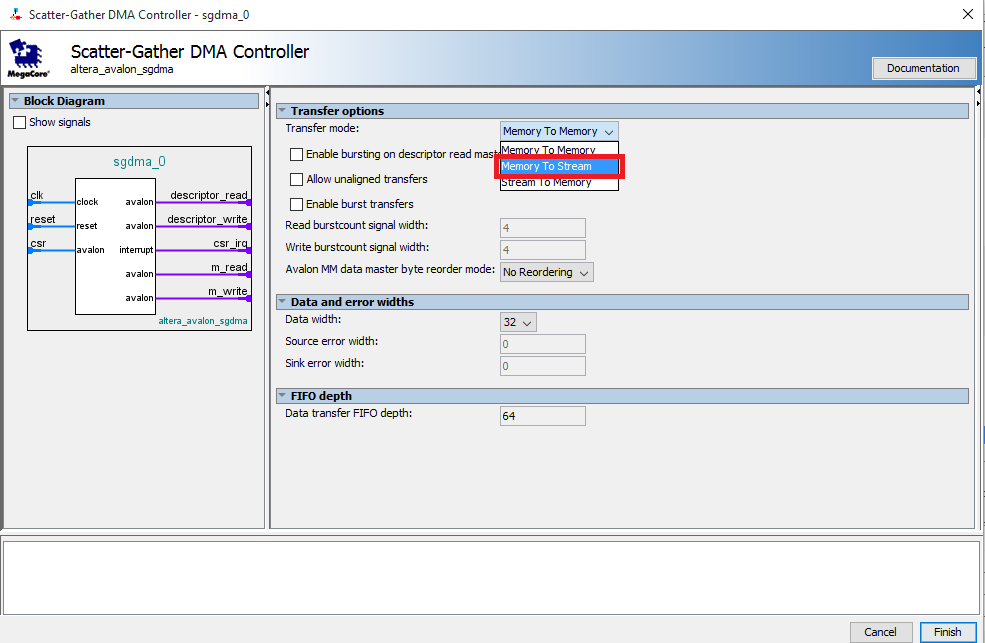Enable bursting on descriptor read master checkbox
Viewport: 985px width, 643px height.
pyautogui.click(x=297, y=154)
